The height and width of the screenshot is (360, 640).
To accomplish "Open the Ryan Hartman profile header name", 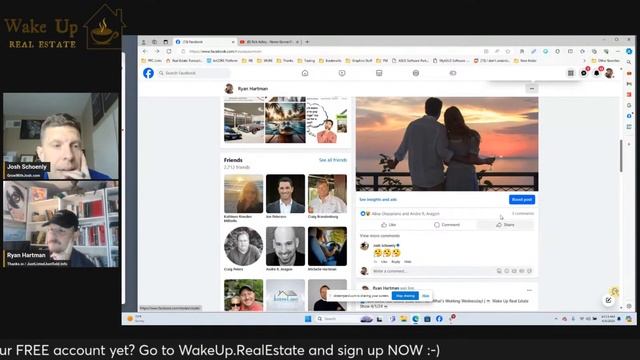I will tap(253, 89).
